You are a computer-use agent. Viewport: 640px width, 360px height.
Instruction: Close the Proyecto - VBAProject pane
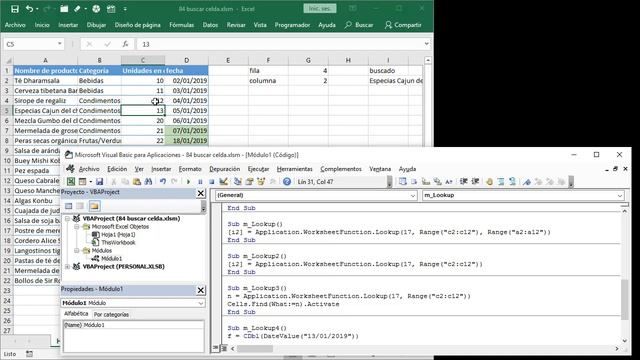click(201, 193)
